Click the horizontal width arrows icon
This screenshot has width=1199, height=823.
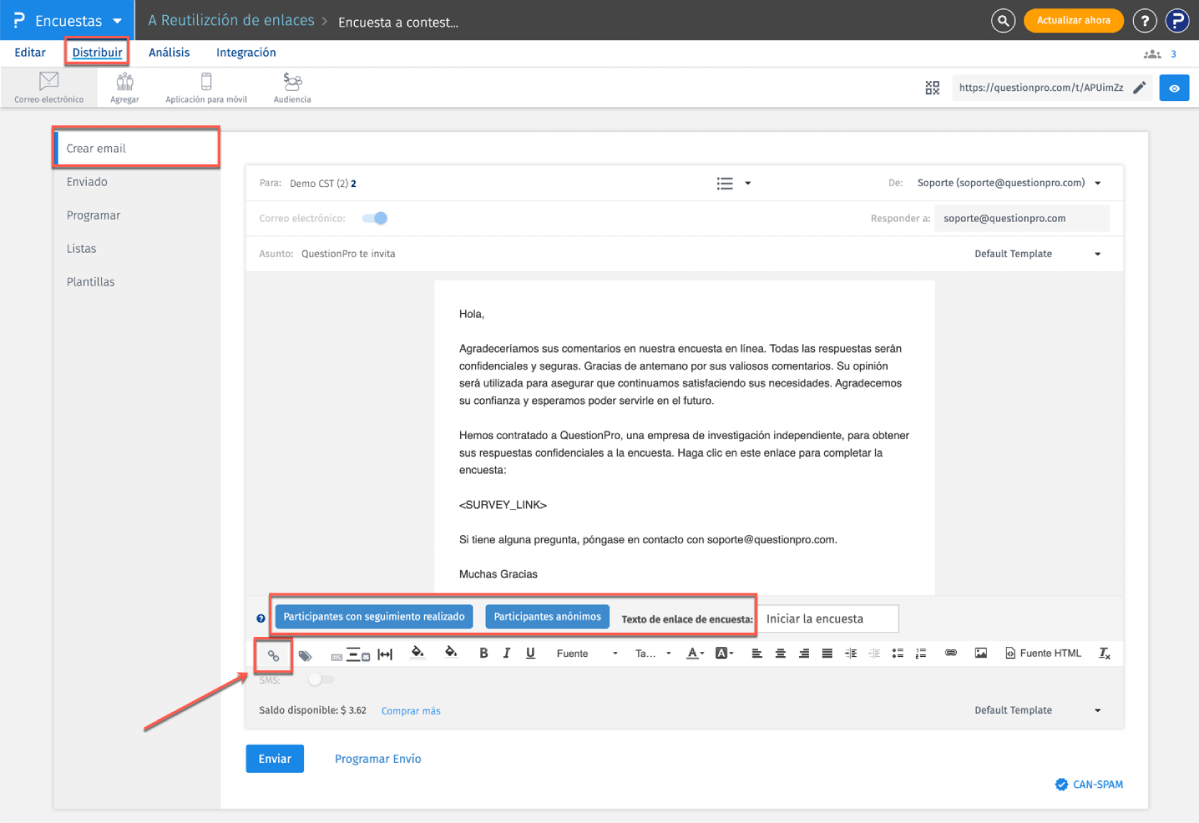coord(385,654)
